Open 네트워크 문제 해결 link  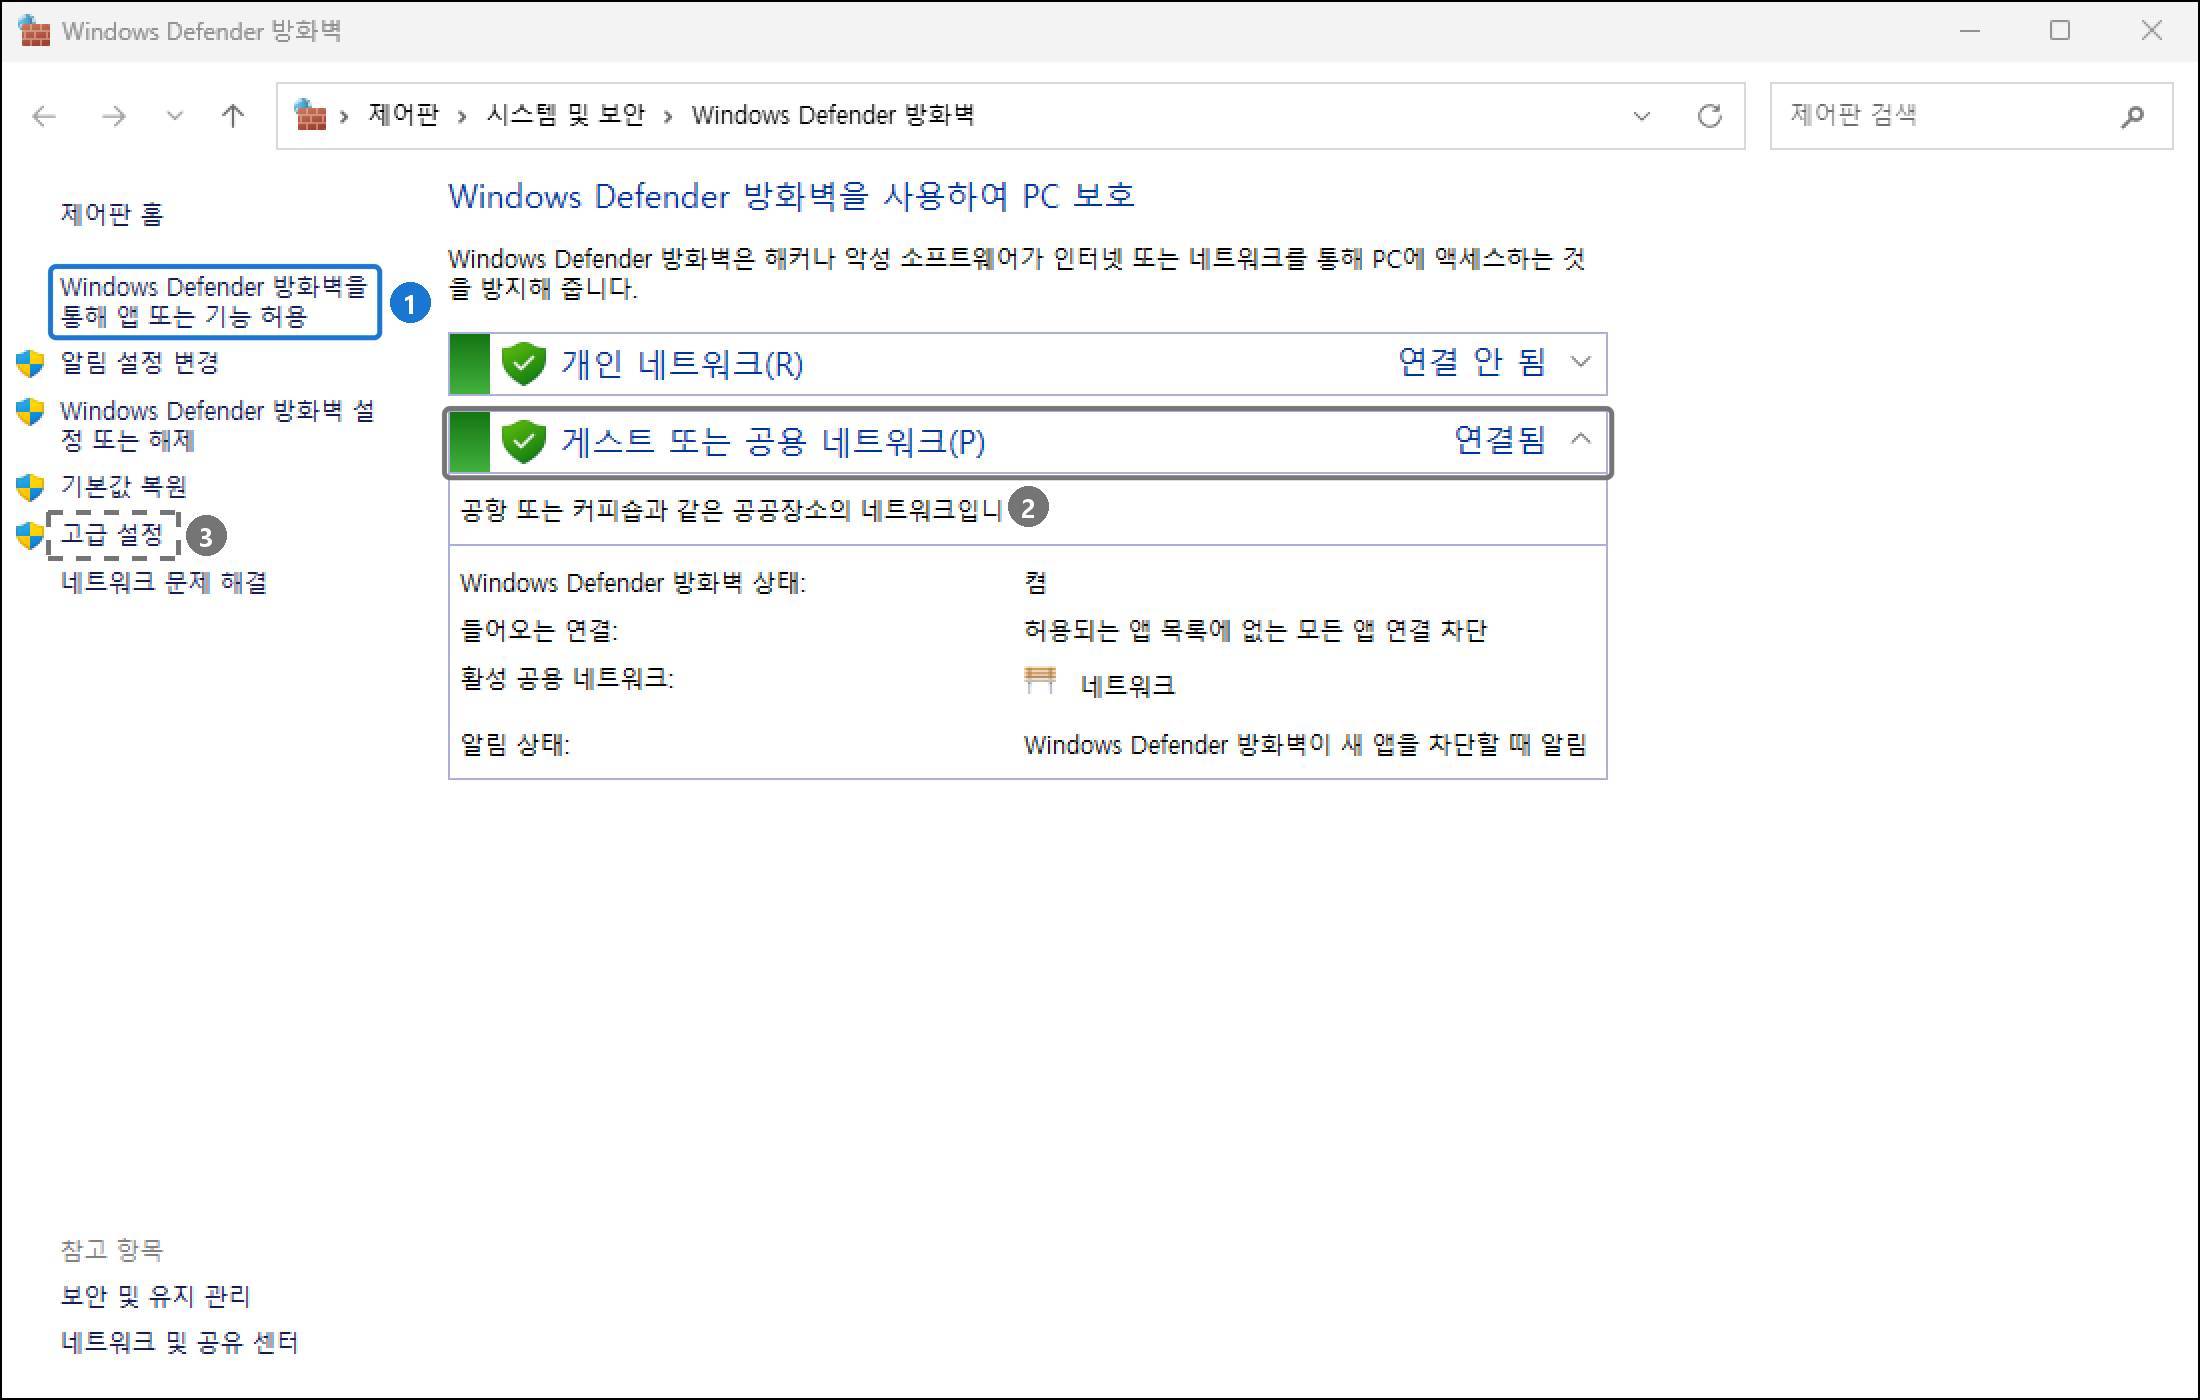(x=164, y=582)
